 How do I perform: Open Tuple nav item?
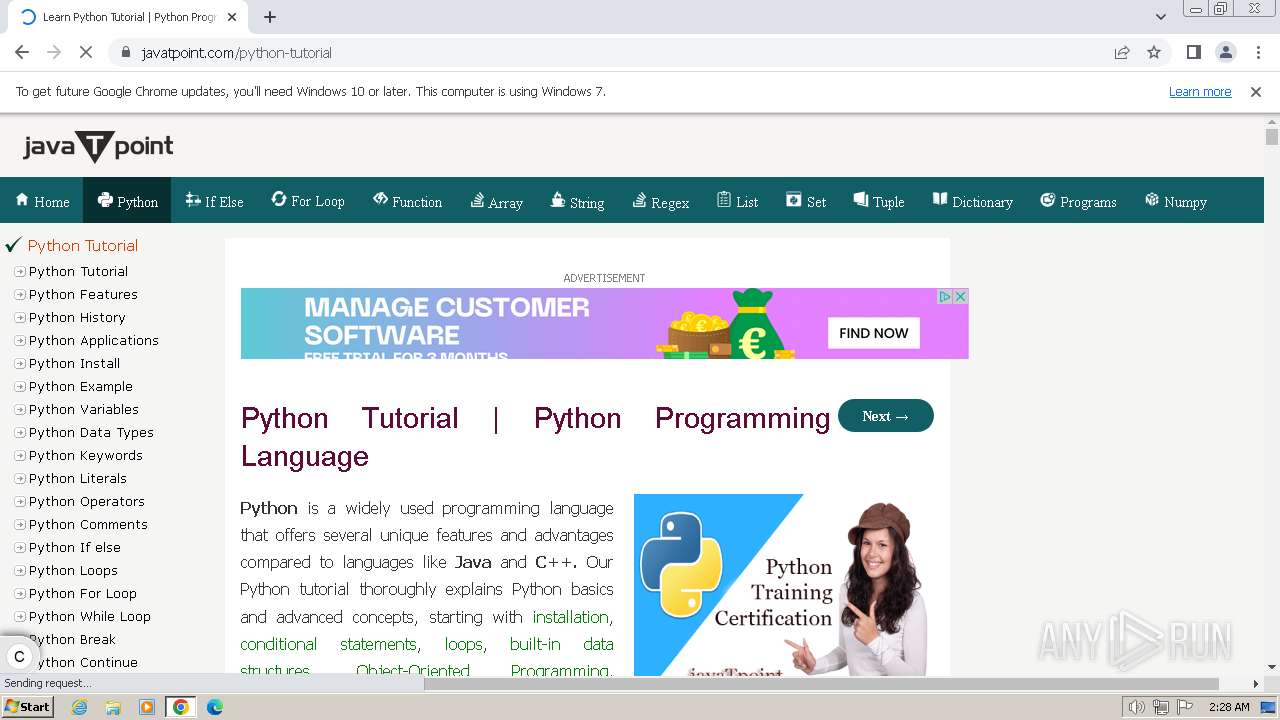pos(878,201)
